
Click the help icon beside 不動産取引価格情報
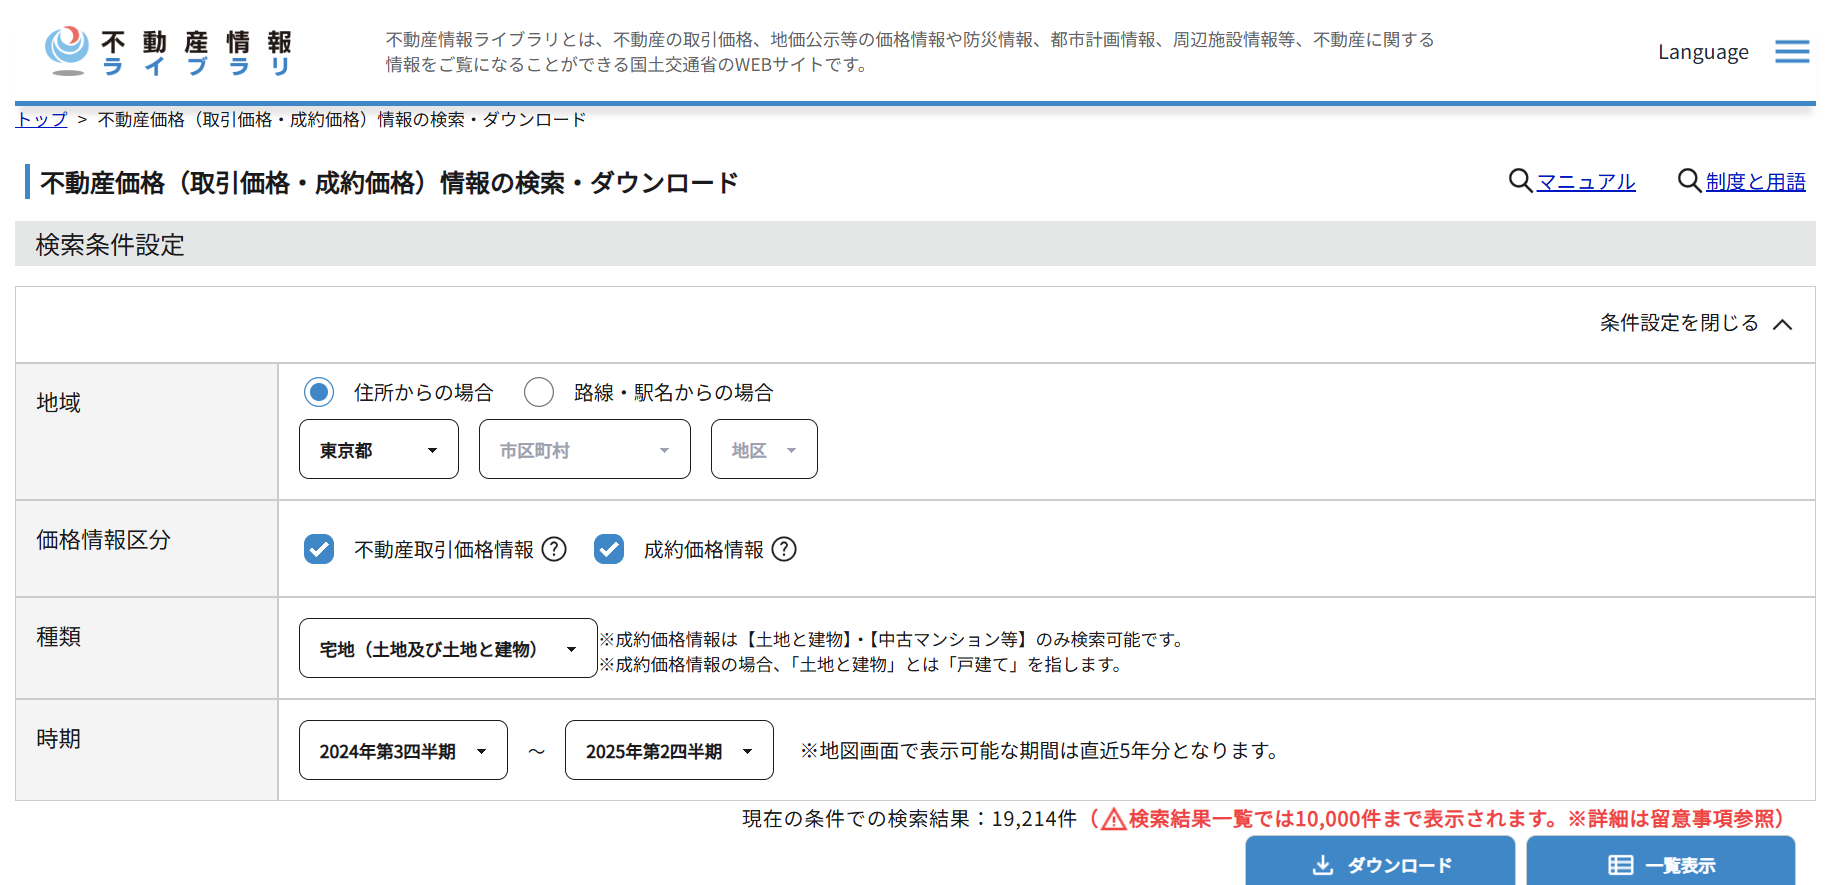click(554, 549)
